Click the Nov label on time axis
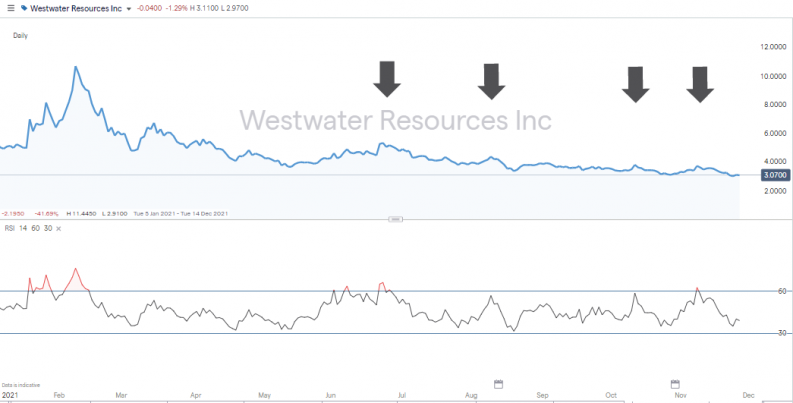Image resolution: width=793 pixels, height=403 pixels. coord(680,395)
